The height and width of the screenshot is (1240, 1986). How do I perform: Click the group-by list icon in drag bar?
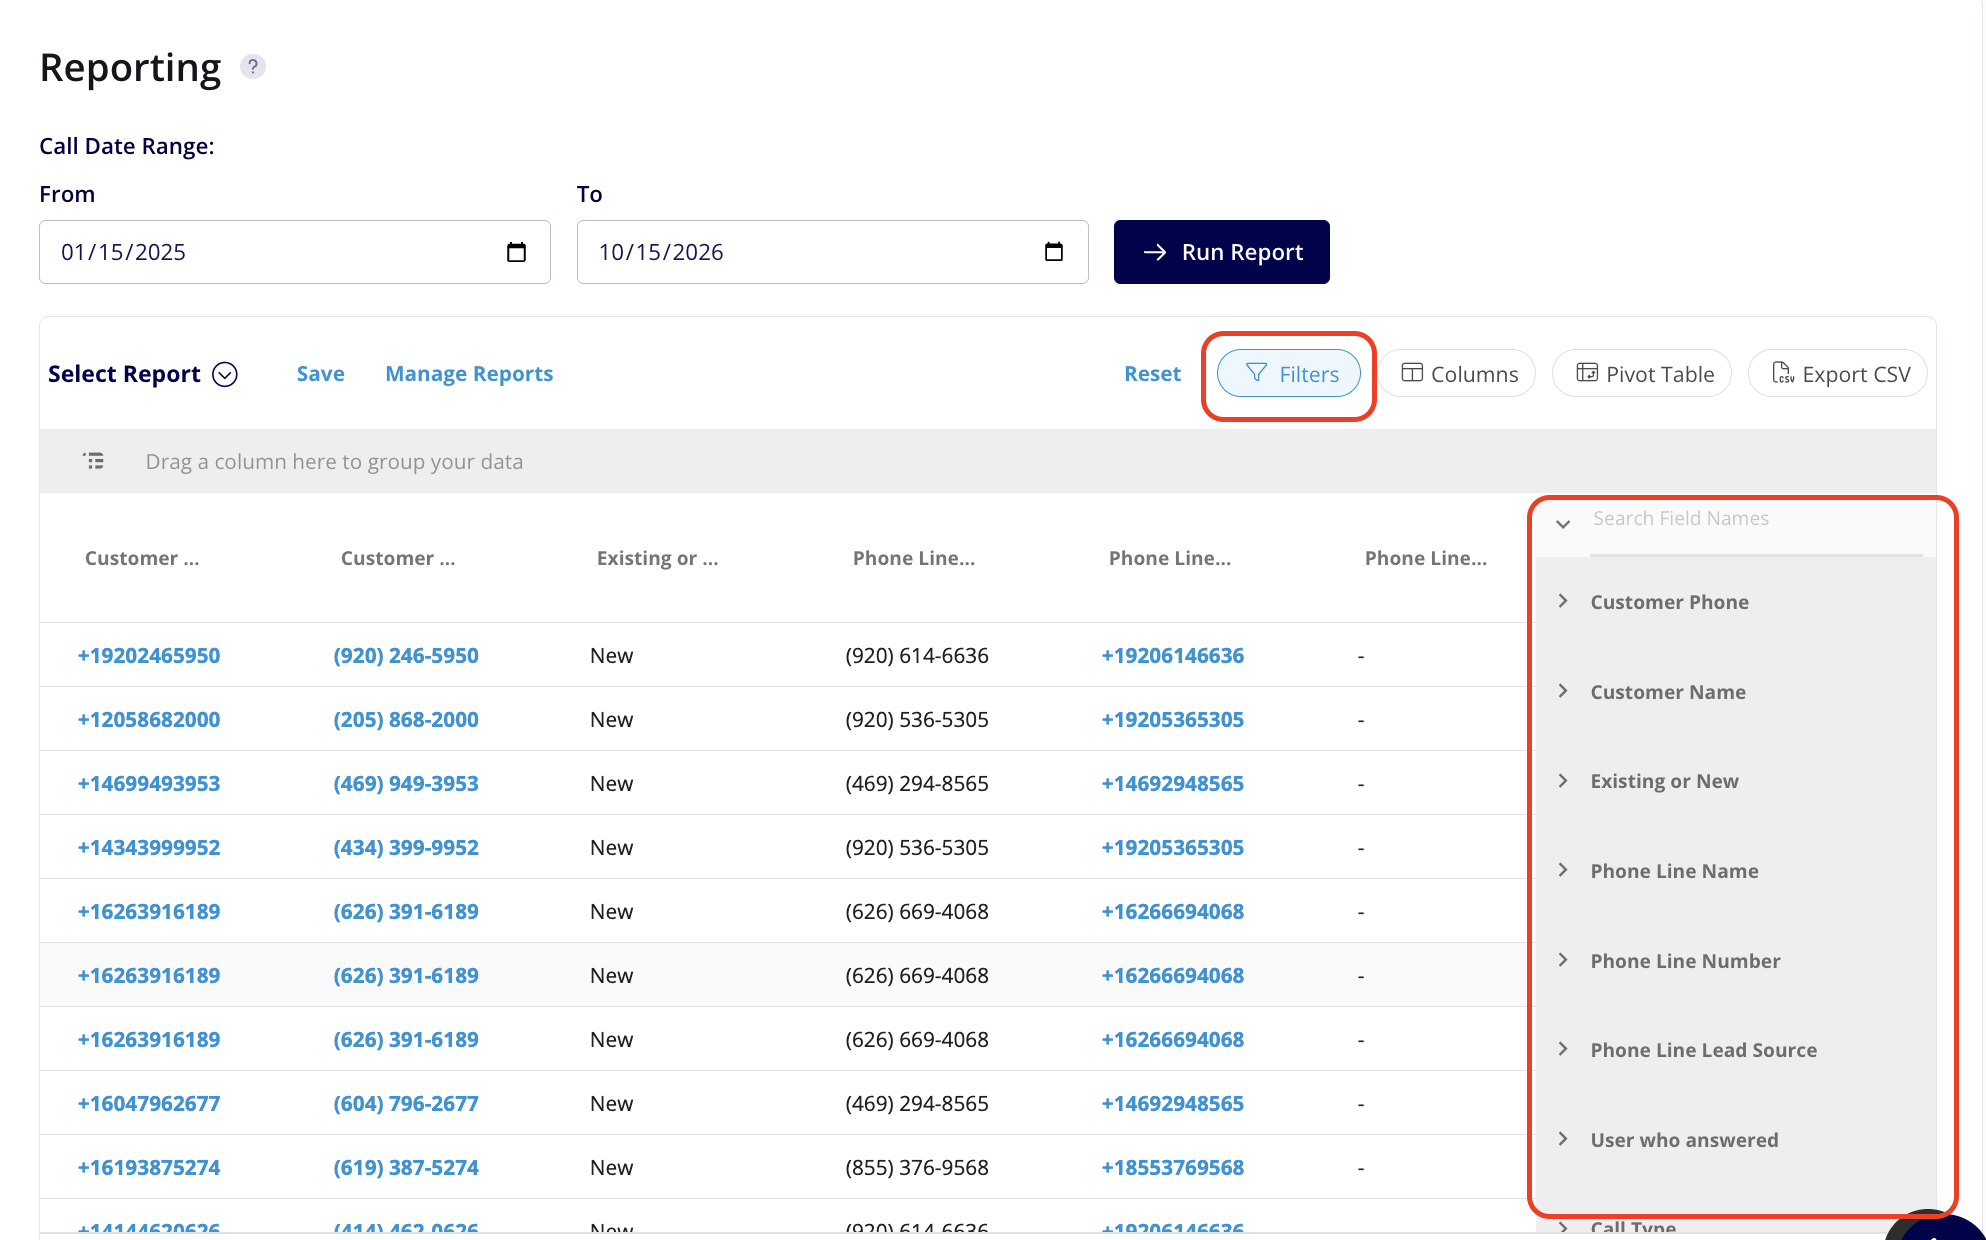pos(93,461)
